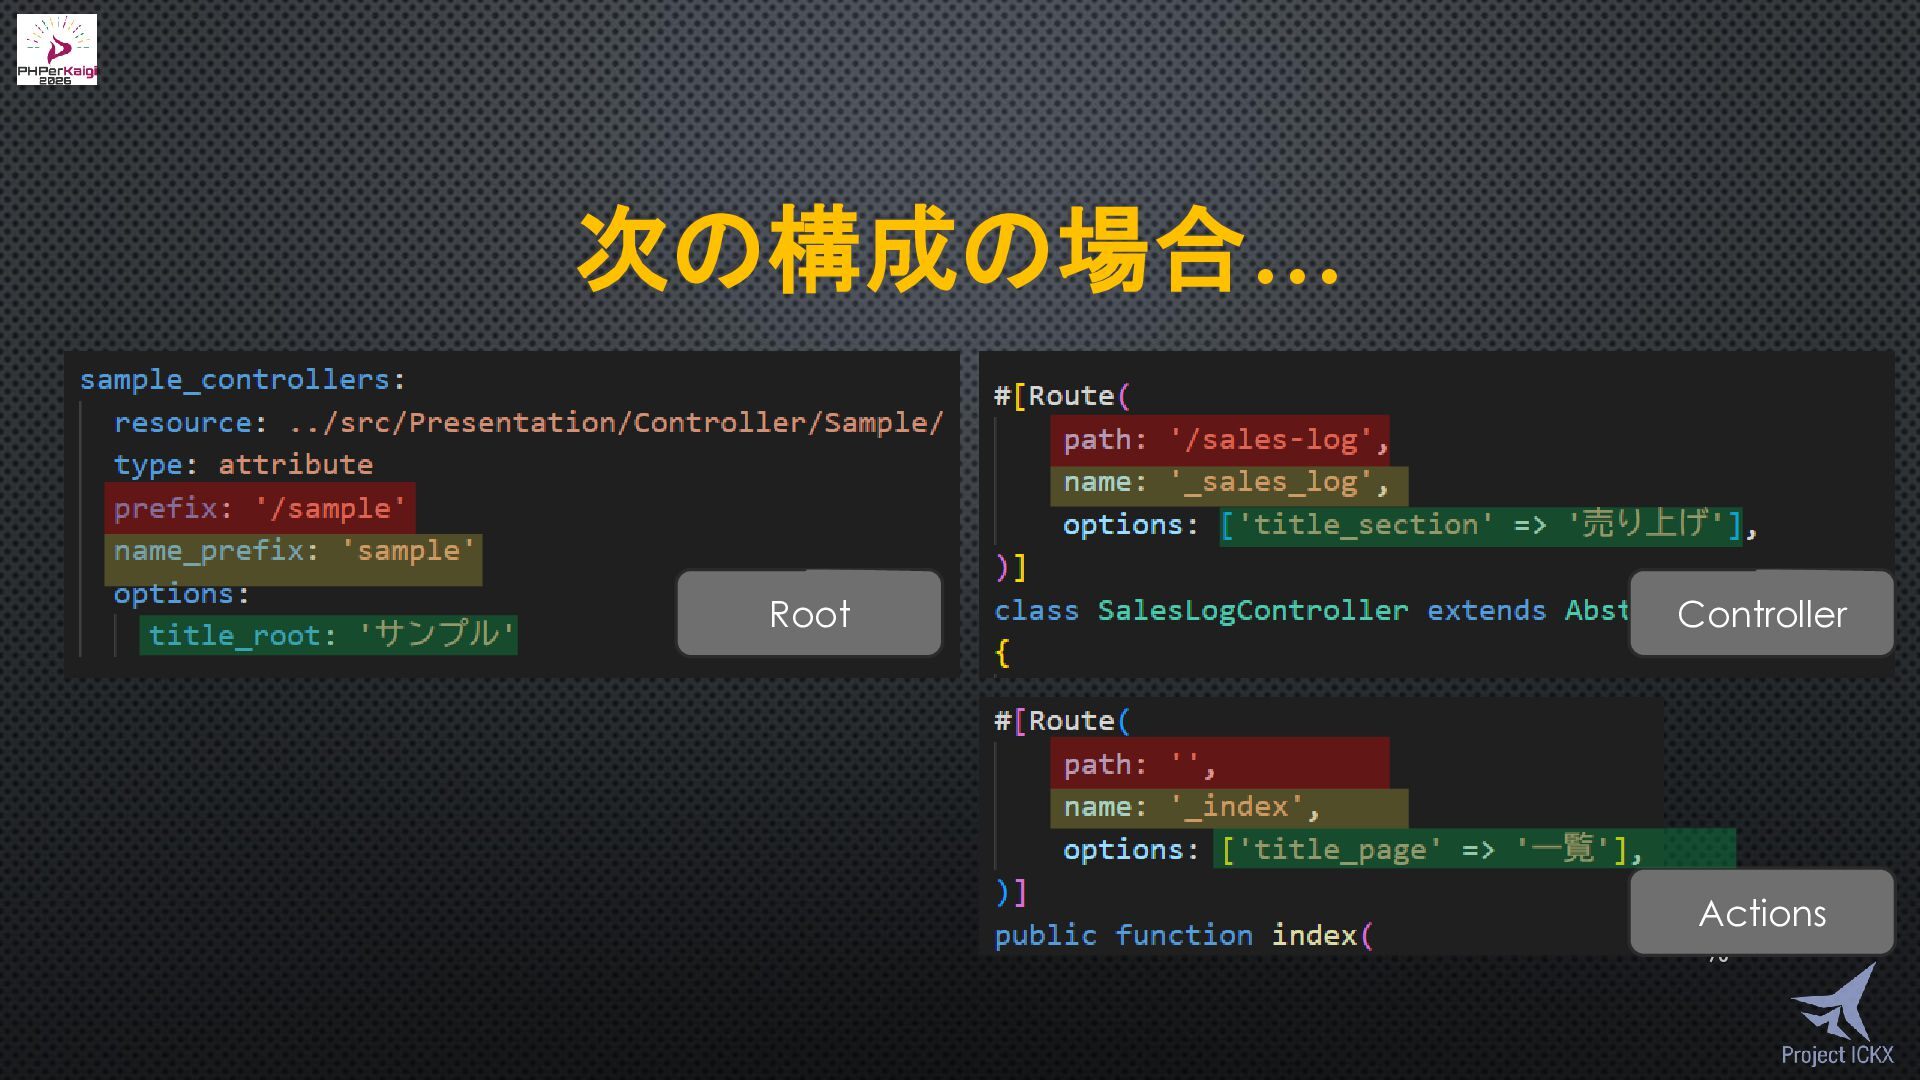Click the red highlighted prefix '/sample' line
The width and height of the screenshot is (1920, 1080).
pyautogui.click(x=259, y=508)
